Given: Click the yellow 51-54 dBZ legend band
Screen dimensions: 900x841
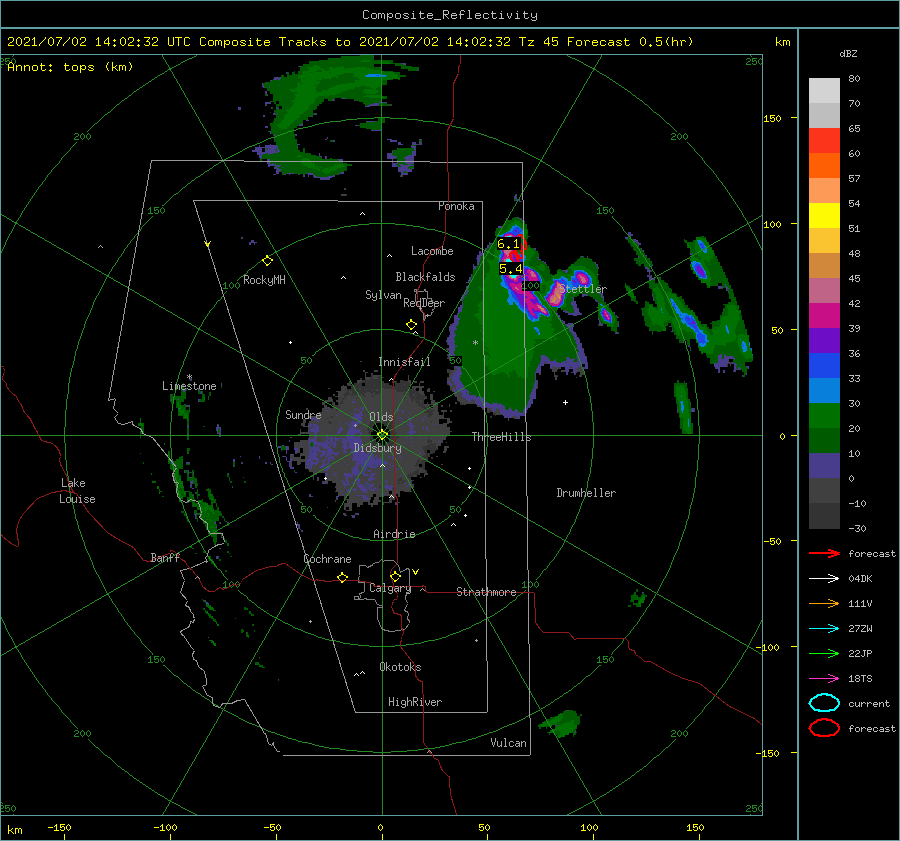Looking at the screenshot, I should tap(824, 216).
